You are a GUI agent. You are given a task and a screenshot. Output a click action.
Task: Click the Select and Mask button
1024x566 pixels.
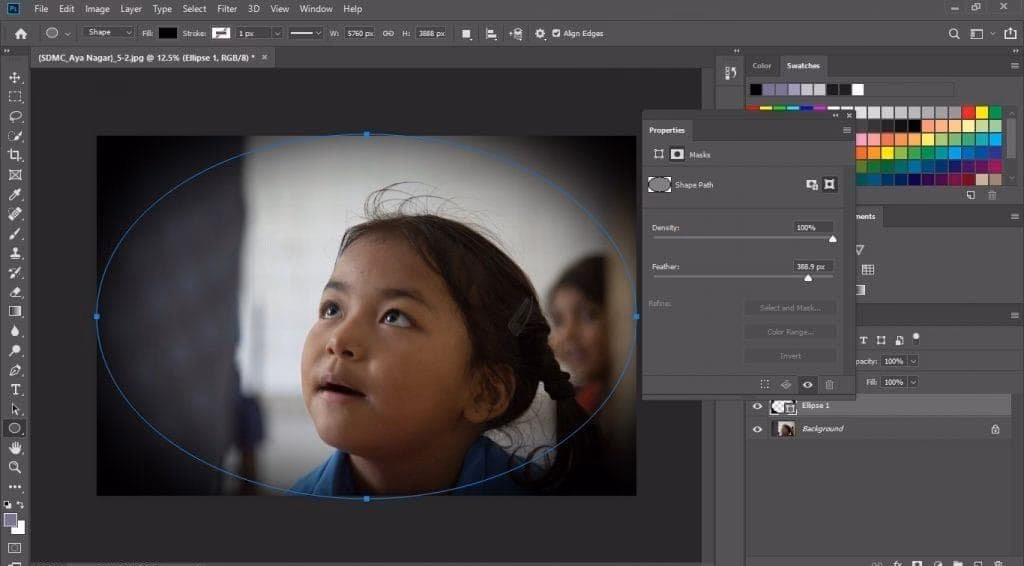point(789,308)
